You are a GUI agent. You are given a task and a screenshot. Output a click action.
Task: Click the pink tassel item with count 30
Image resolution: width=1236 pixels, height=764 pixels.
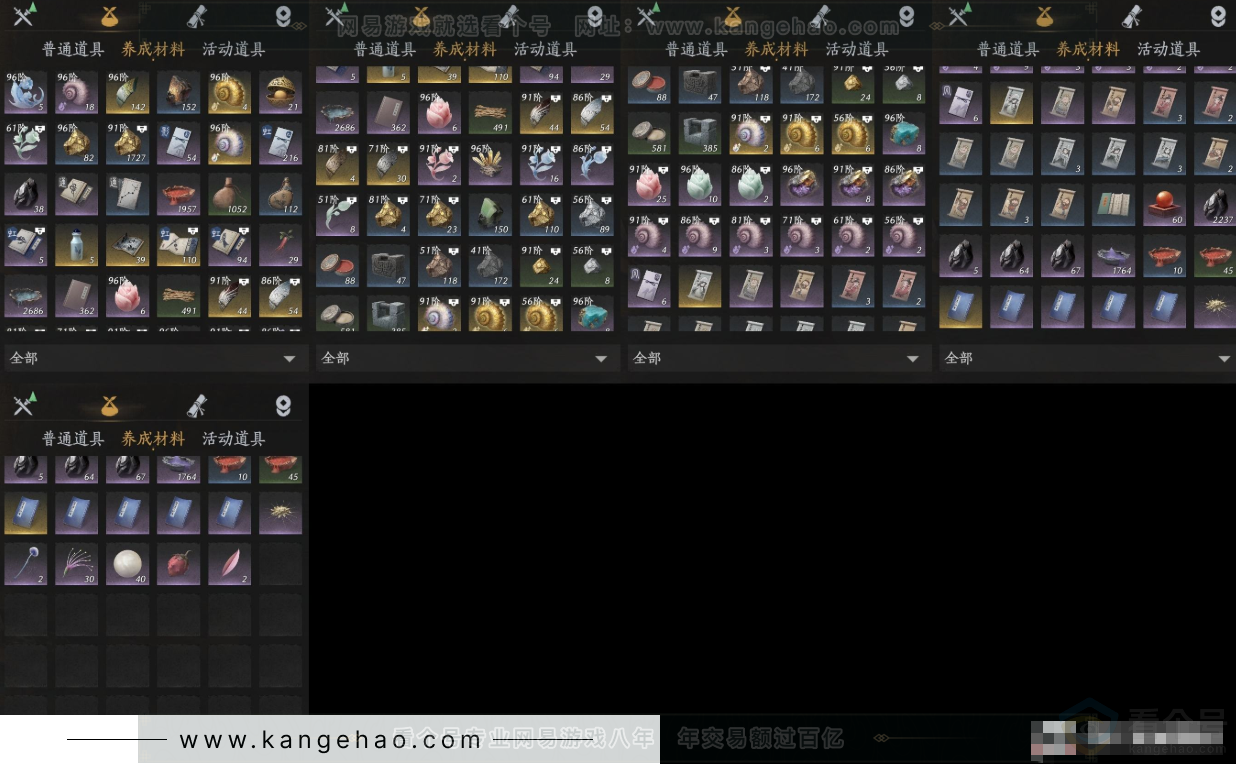[x=76, y=564]
